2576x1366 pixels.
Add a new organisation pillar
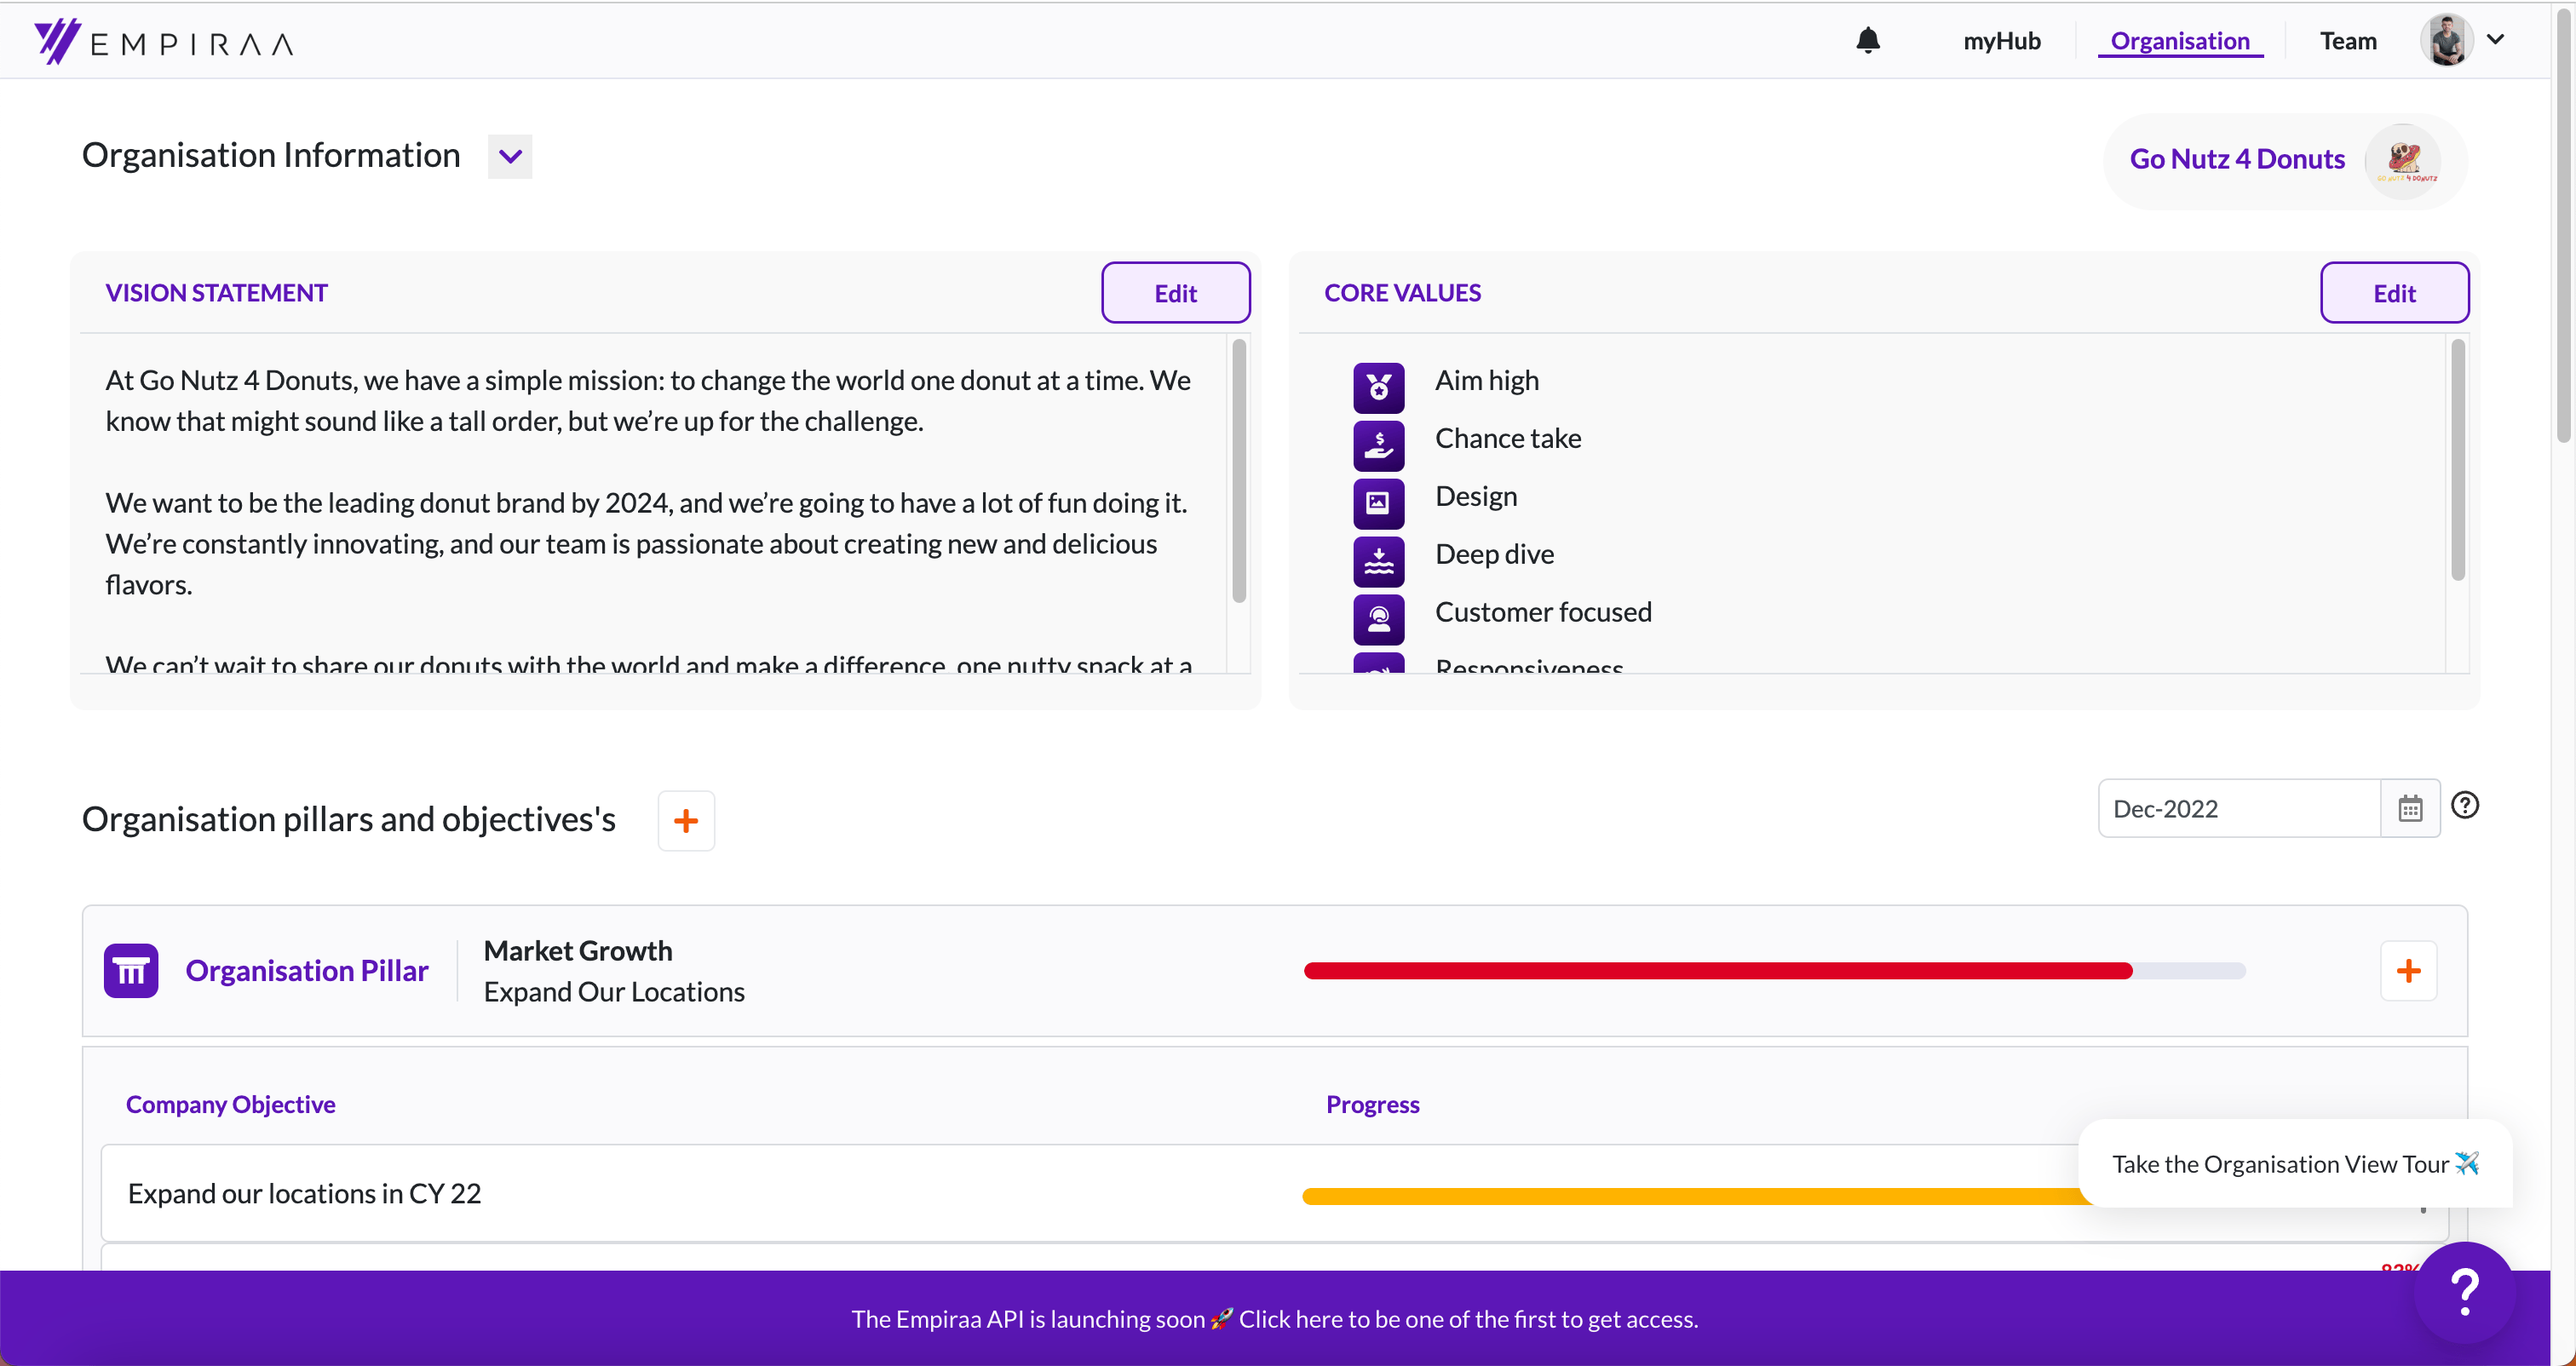click(x=686, y=821)
